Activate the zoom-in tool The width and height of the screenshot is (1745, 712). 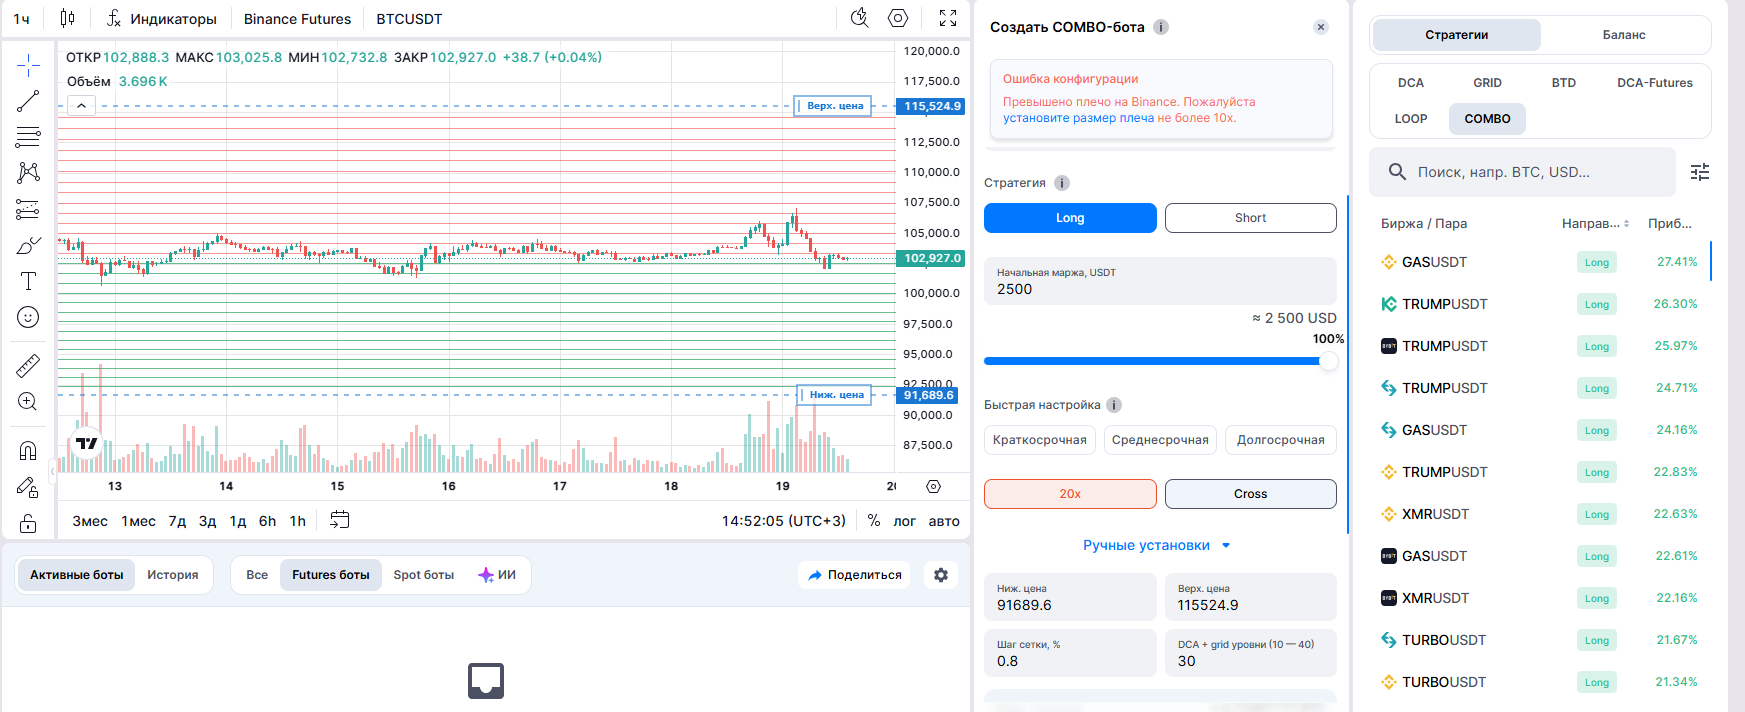click(28, 402)
